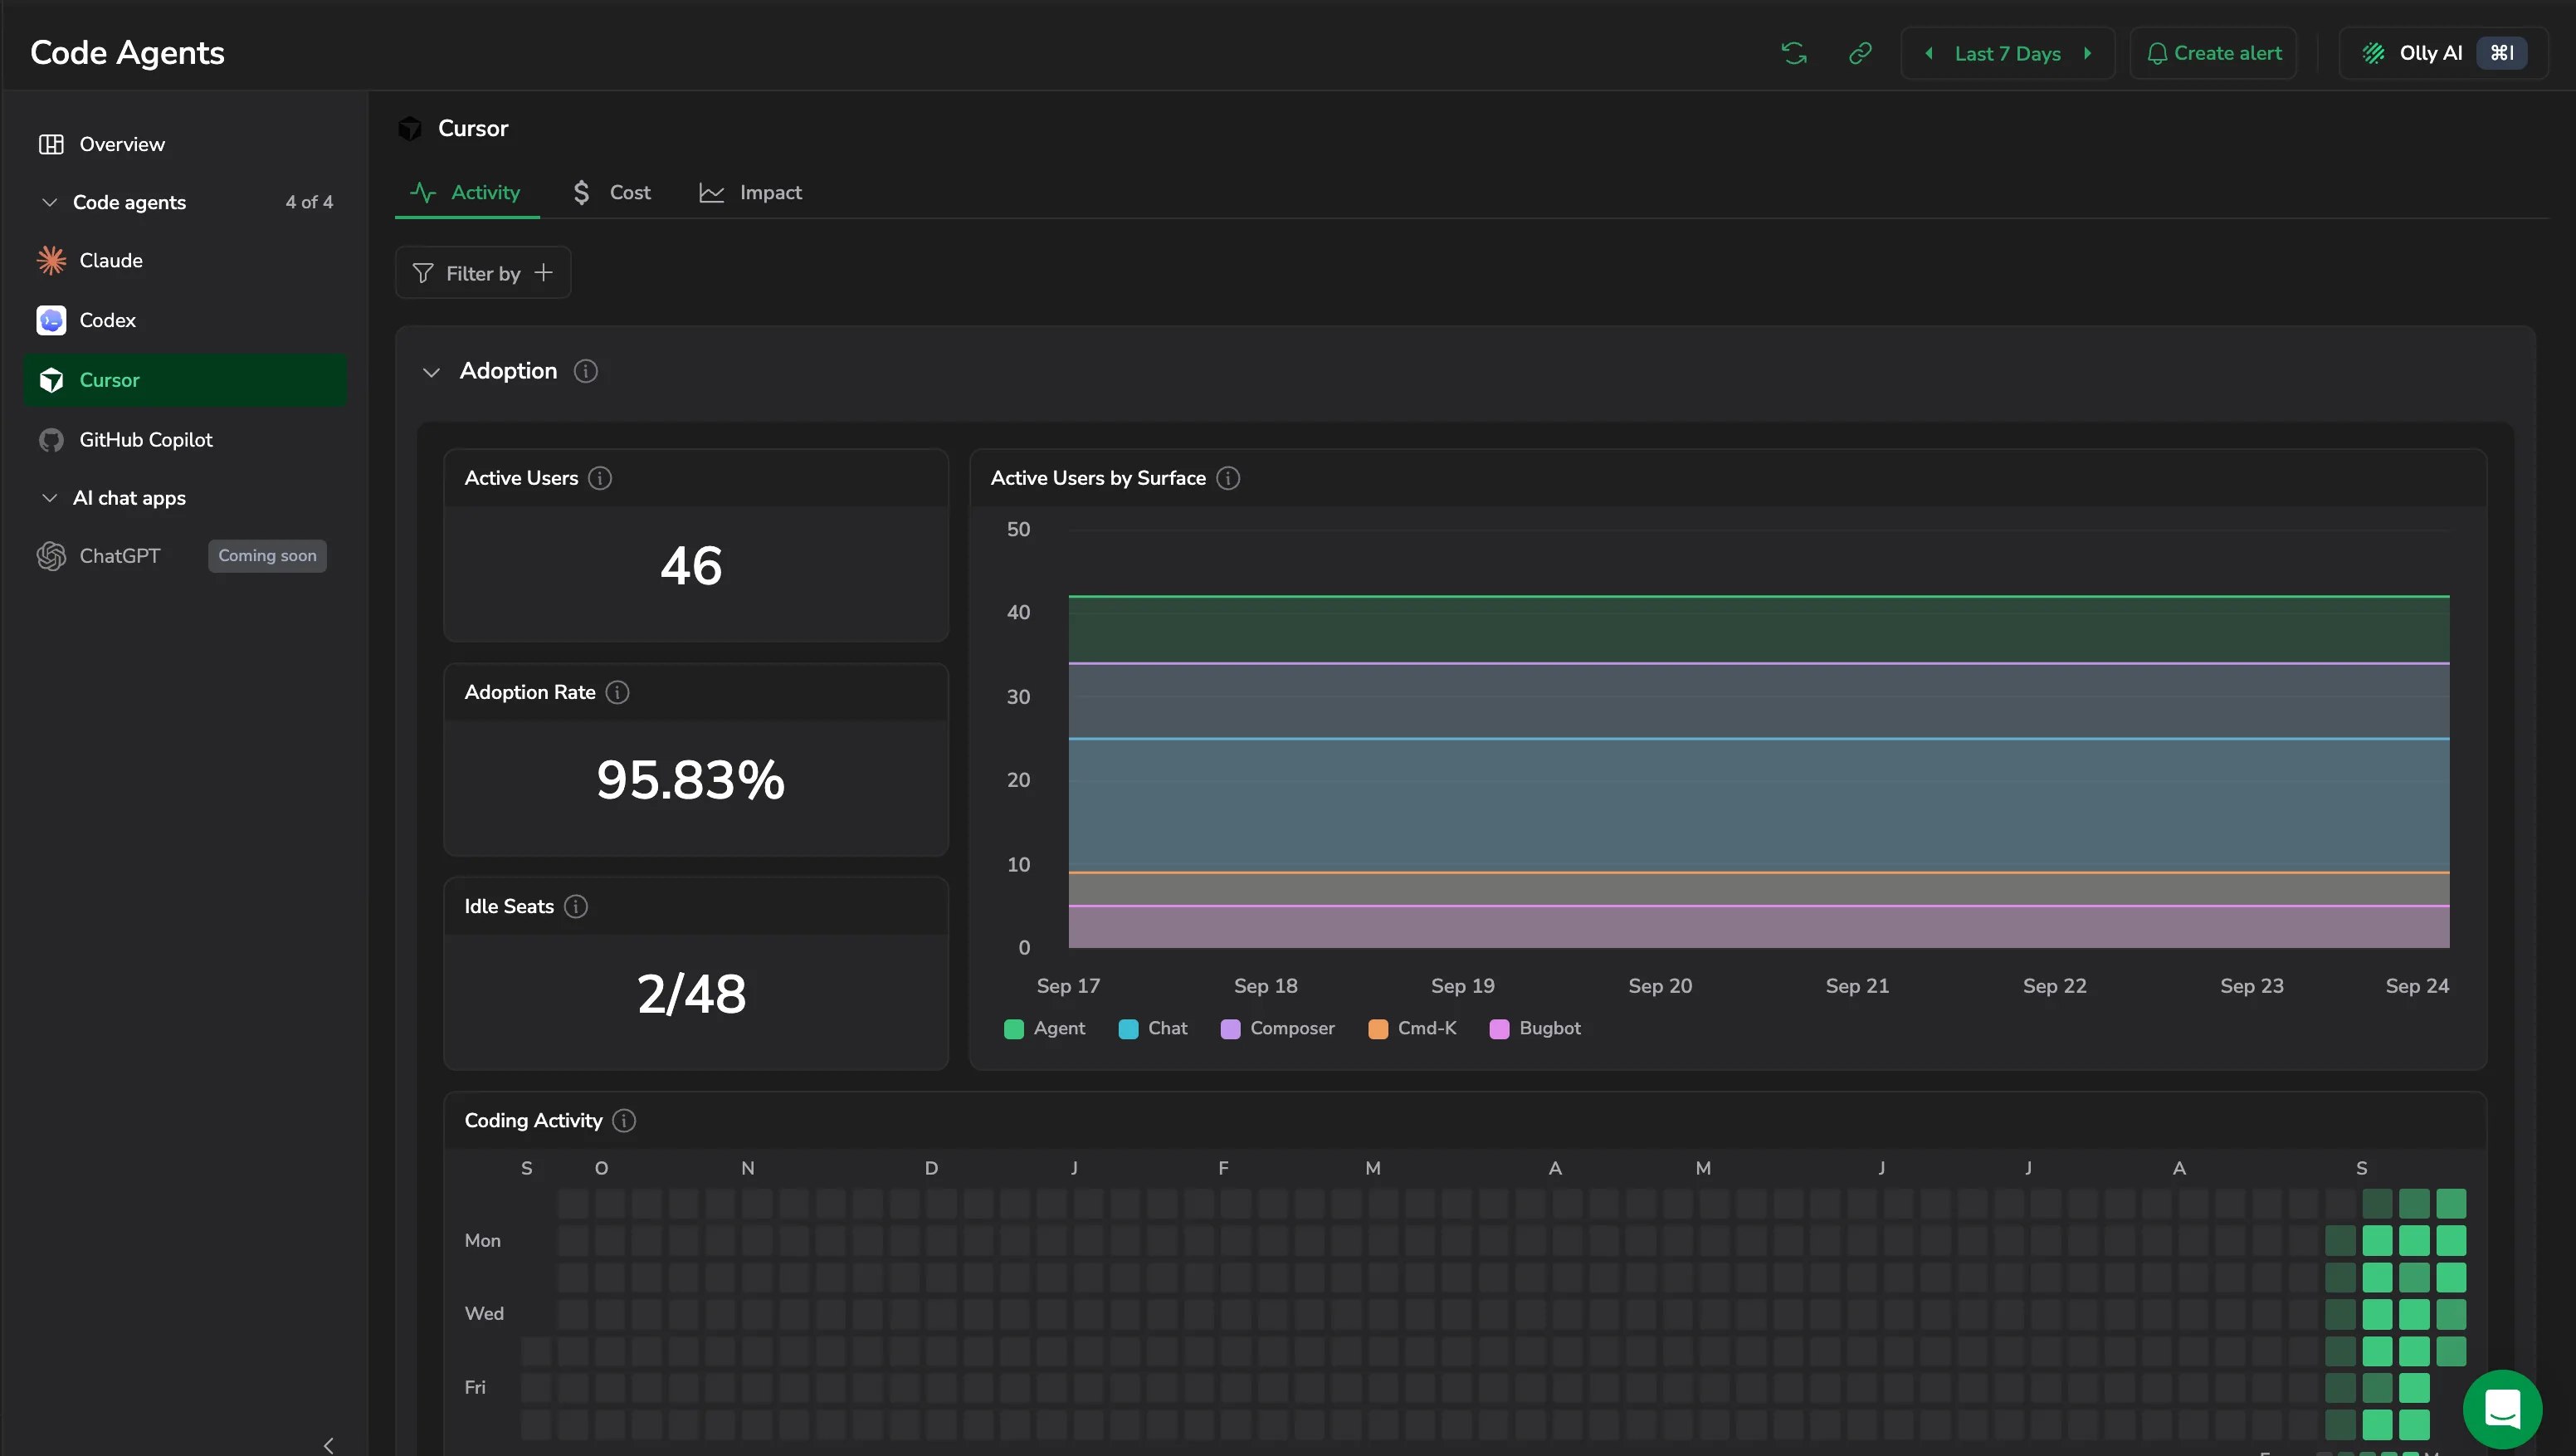Select Codex in the sidebar
Viewport: 2576px width, 1456px height.
tap(185, 320)
